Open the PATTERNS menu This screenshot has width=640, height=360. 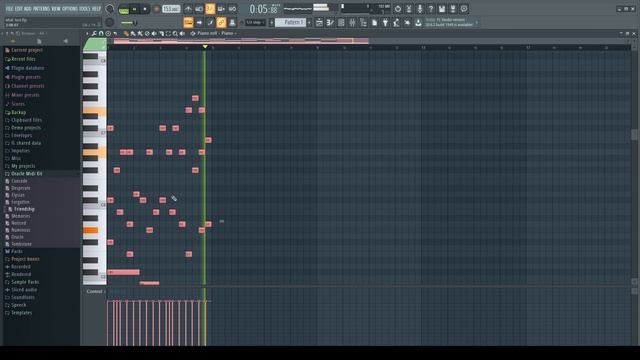coord(42,9)
